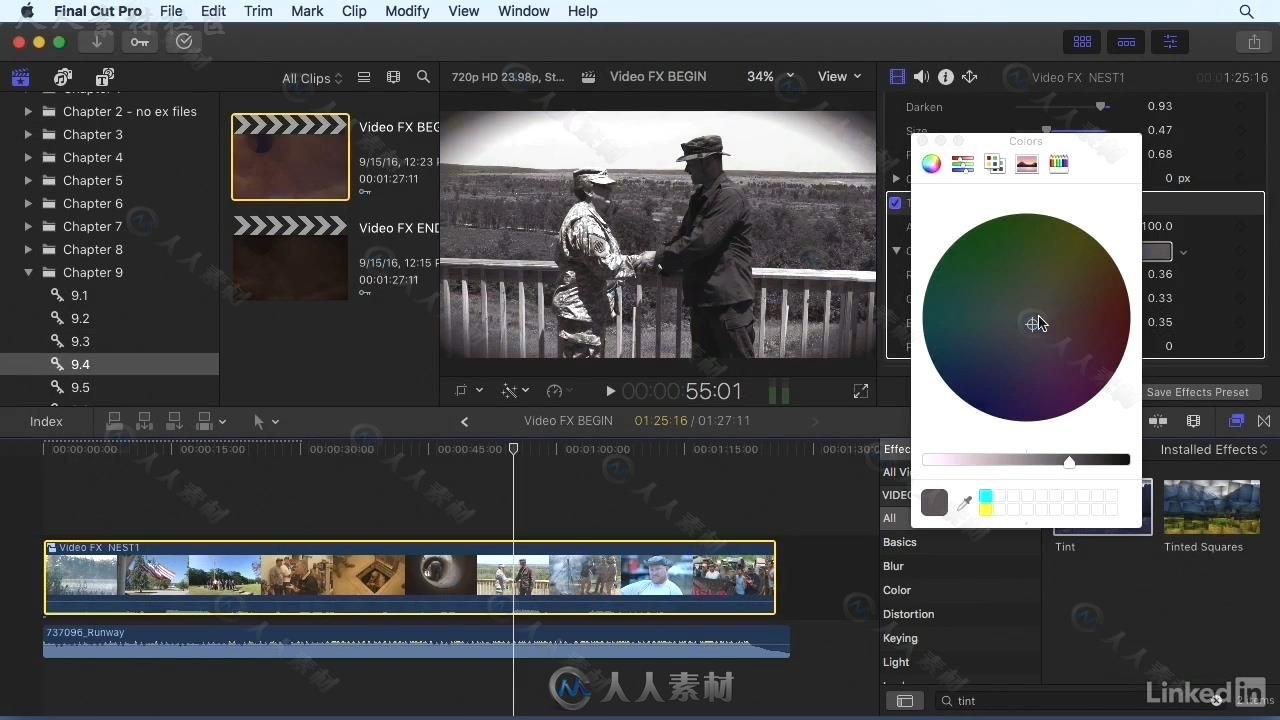Click the current color swatch in Colors
This screenshot has height=720, width=1280.
(934, 503)
